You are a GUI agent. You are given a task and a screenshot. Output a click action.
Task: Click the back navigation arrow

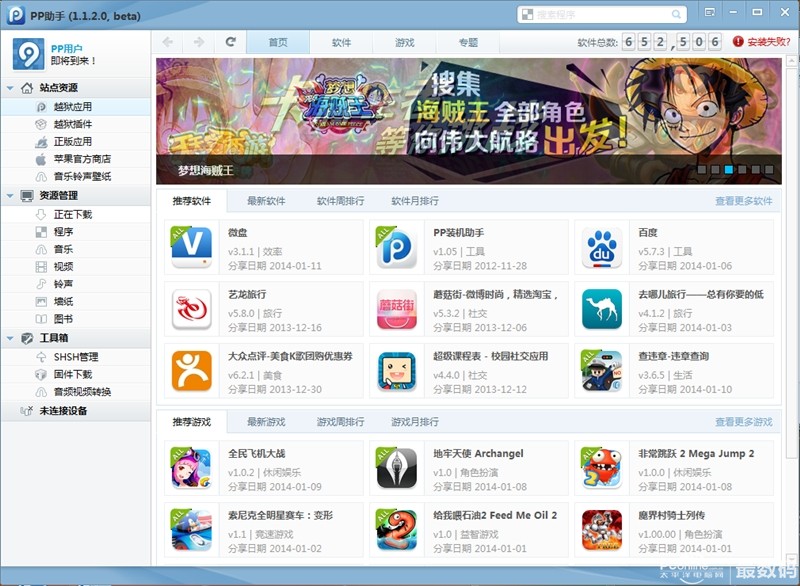pos(166,43)
